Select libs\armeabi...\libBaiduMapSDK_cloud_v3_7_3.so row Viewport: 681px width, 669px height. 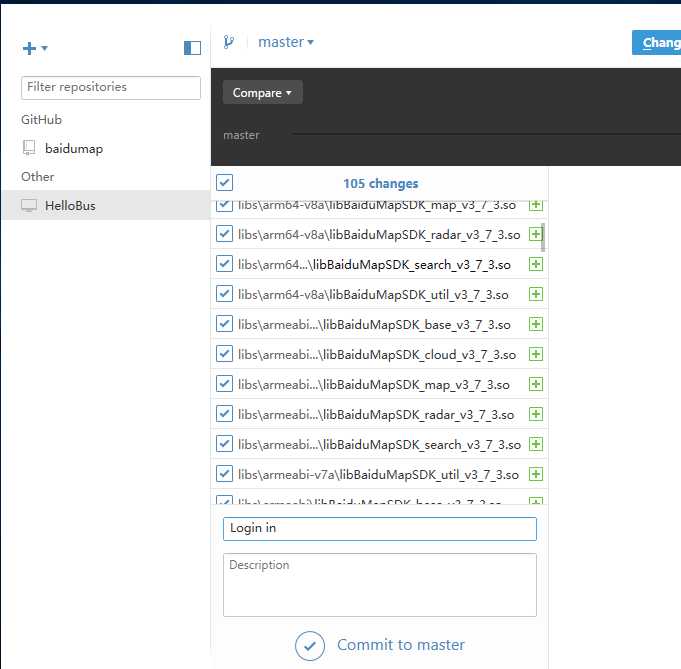point(379,354)
